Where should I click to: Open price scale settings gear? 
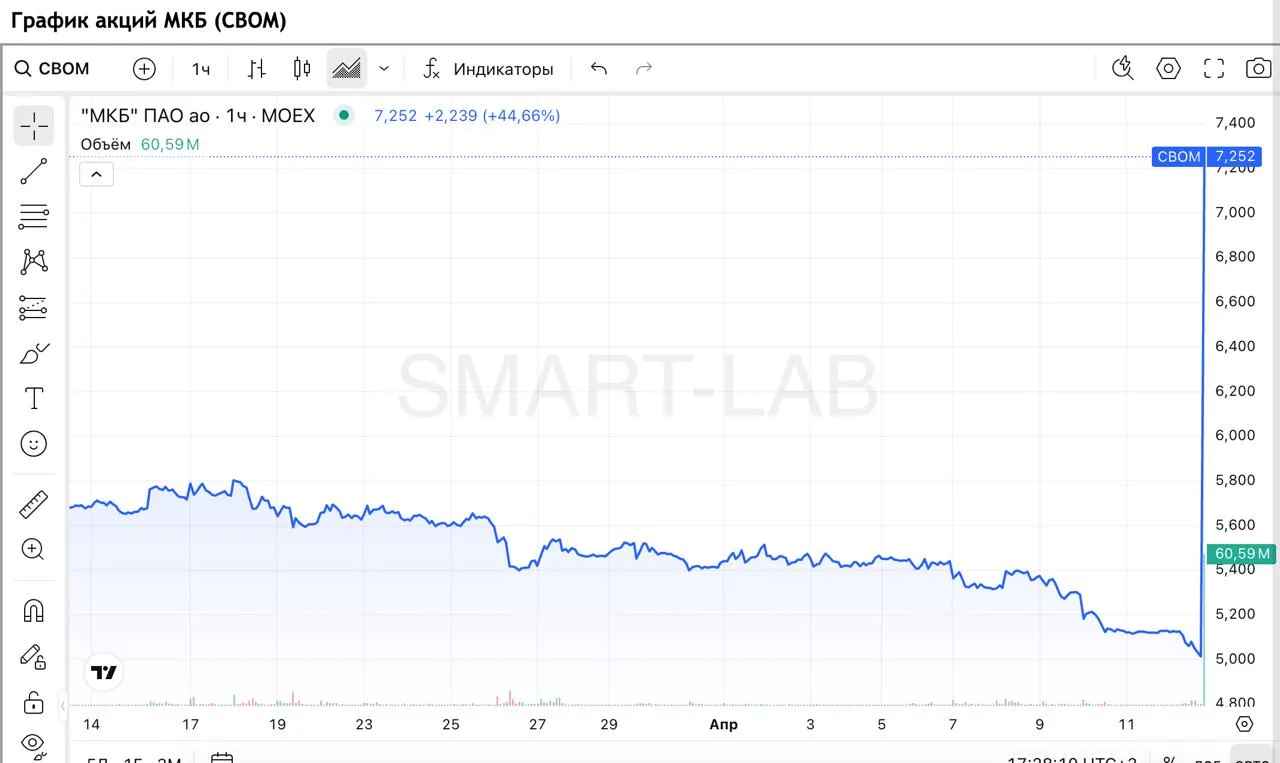tap(1244, 724)
